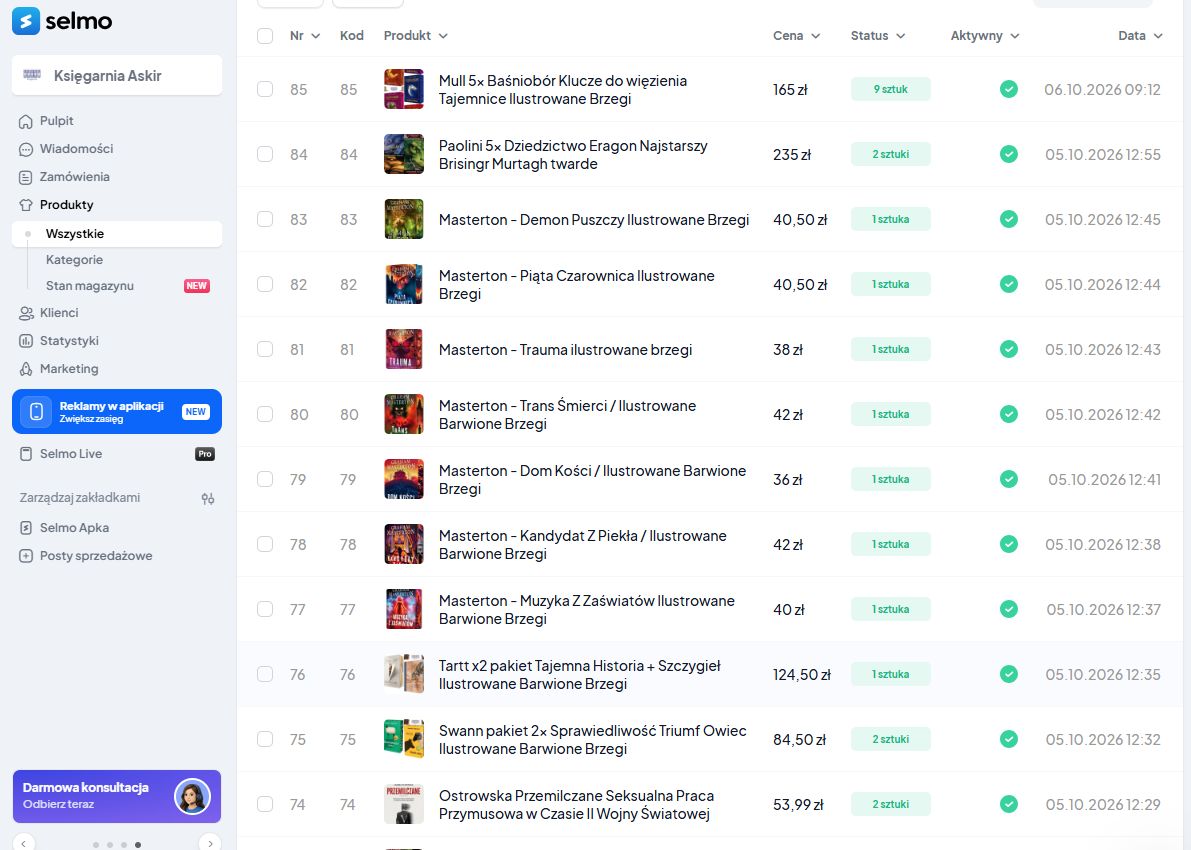Click the Produkty t-shirt icon
The height and width of the screenshot is (850, 1191).
(x=26, y=205)
